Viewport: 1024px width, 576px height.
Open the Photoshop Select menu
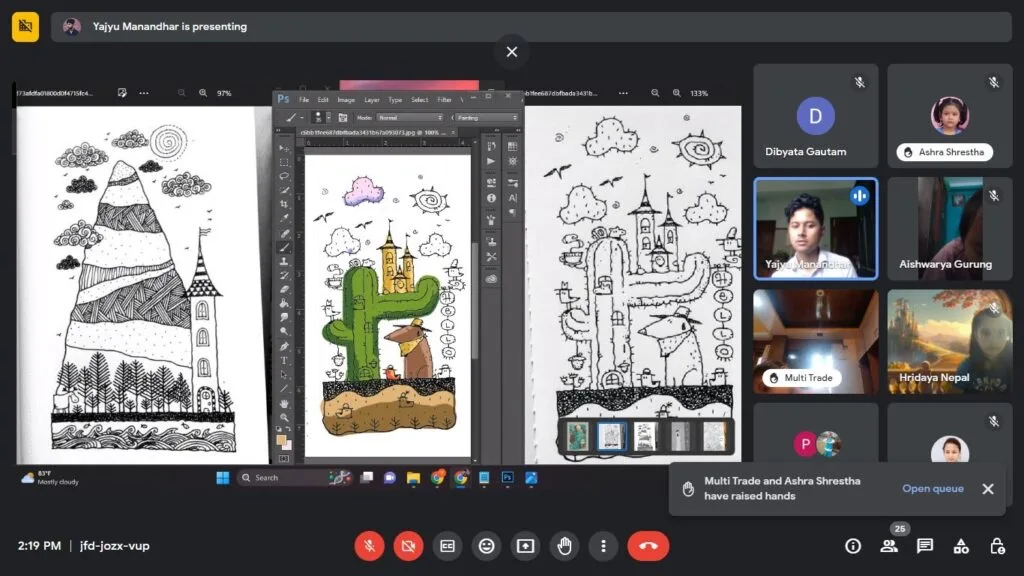point(419,100)
